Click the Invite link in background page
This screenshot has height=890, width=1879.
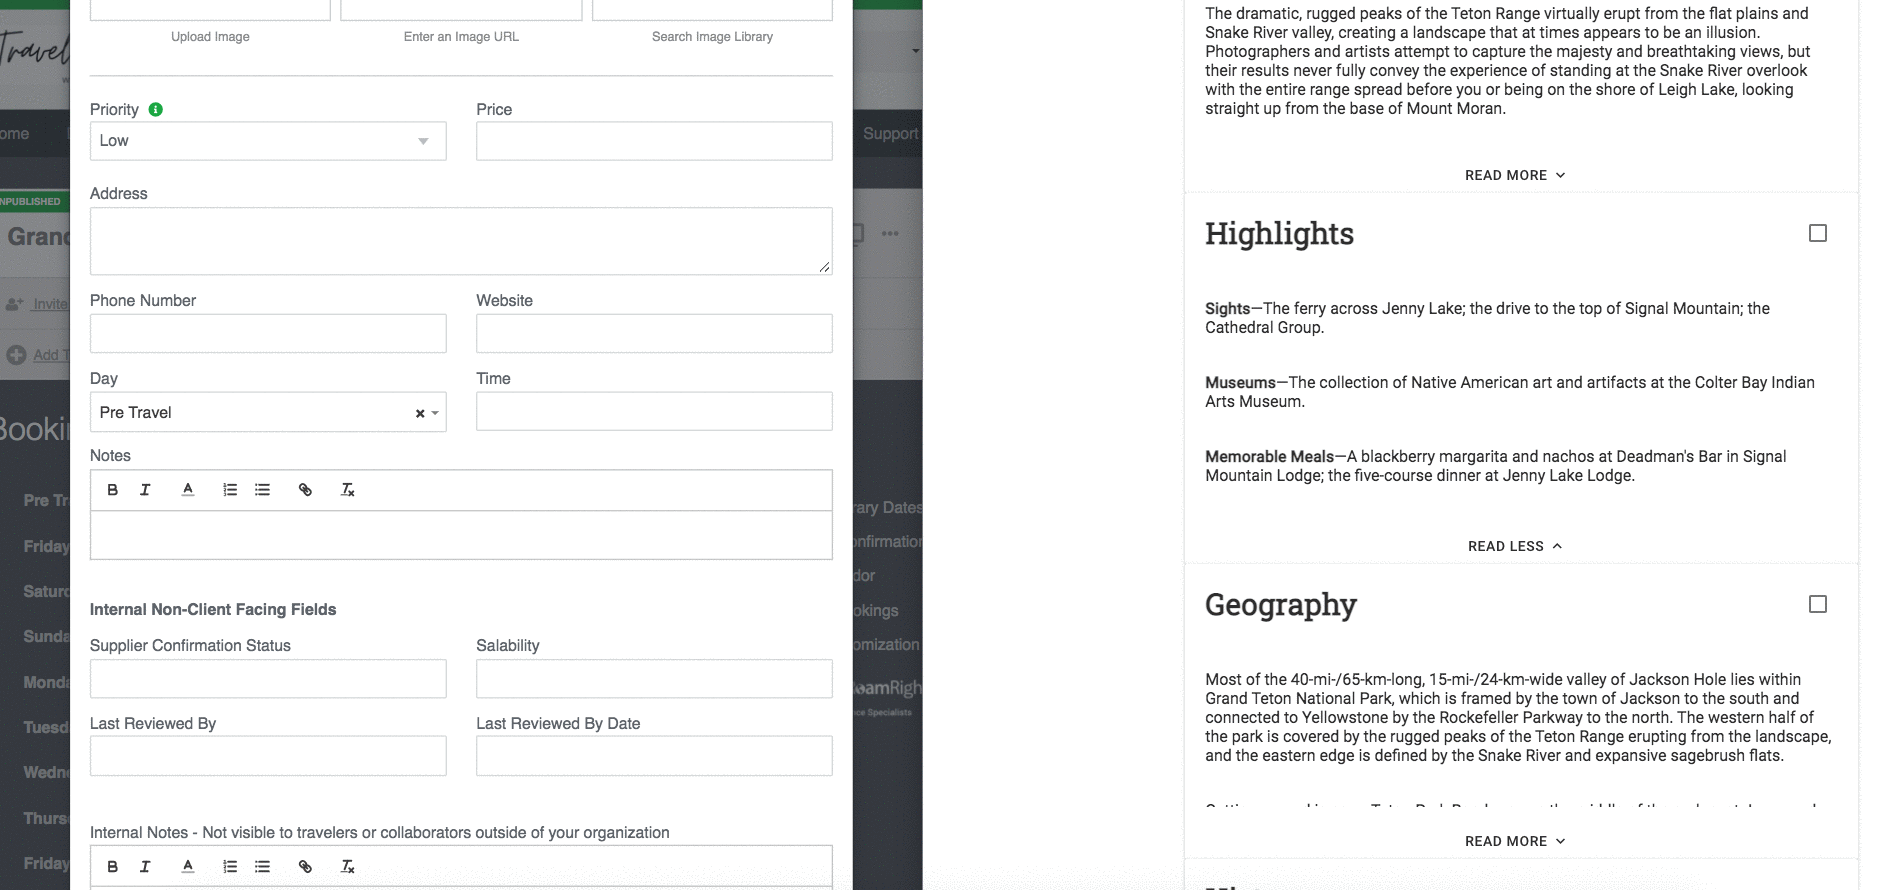pyautogui.click(x=50, y=304)
